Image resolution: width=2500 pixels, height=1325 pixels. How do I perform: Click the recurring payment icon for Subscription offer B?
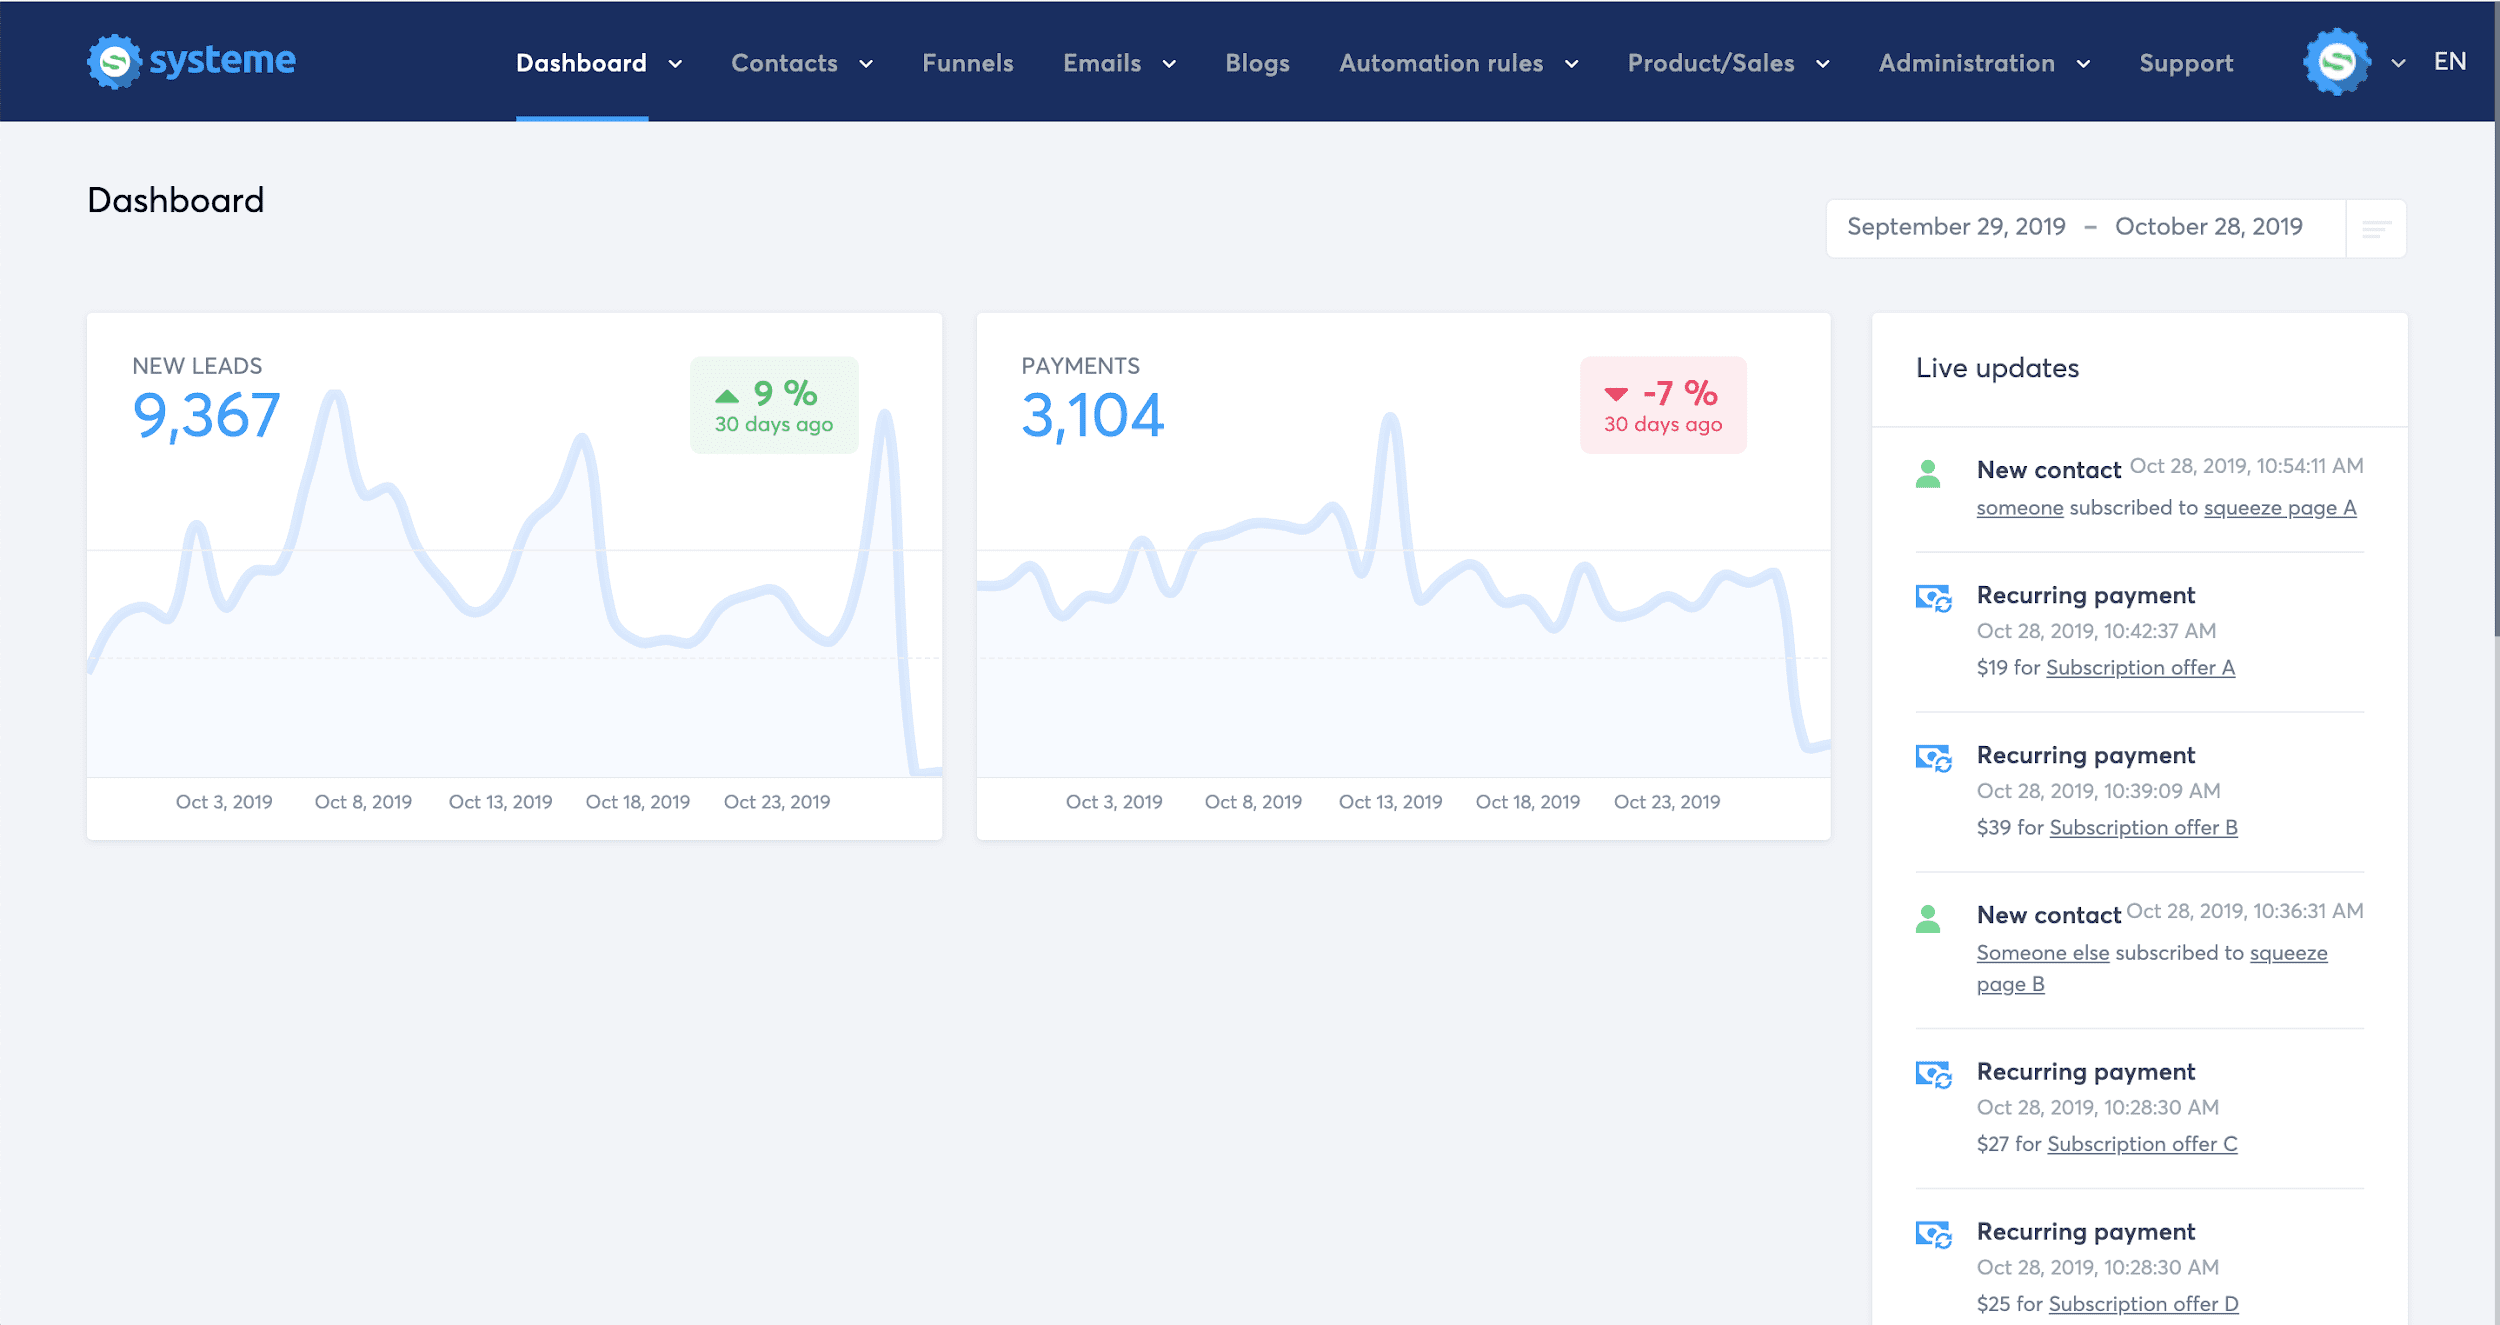click(1933, 758)
